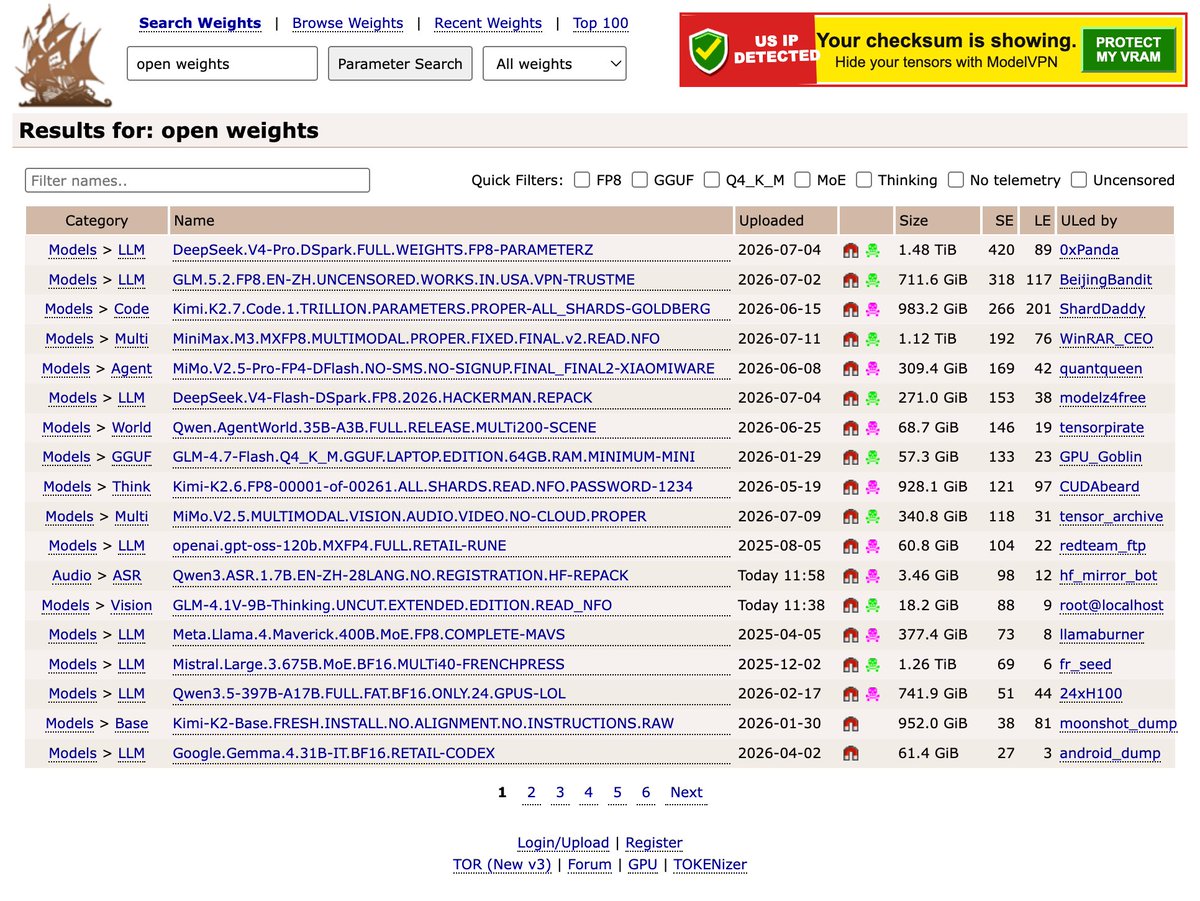Toggle the Q4_K_M quick filter
The width and height of the screenshot is (1200, 901).
click(x=711, y=180)
